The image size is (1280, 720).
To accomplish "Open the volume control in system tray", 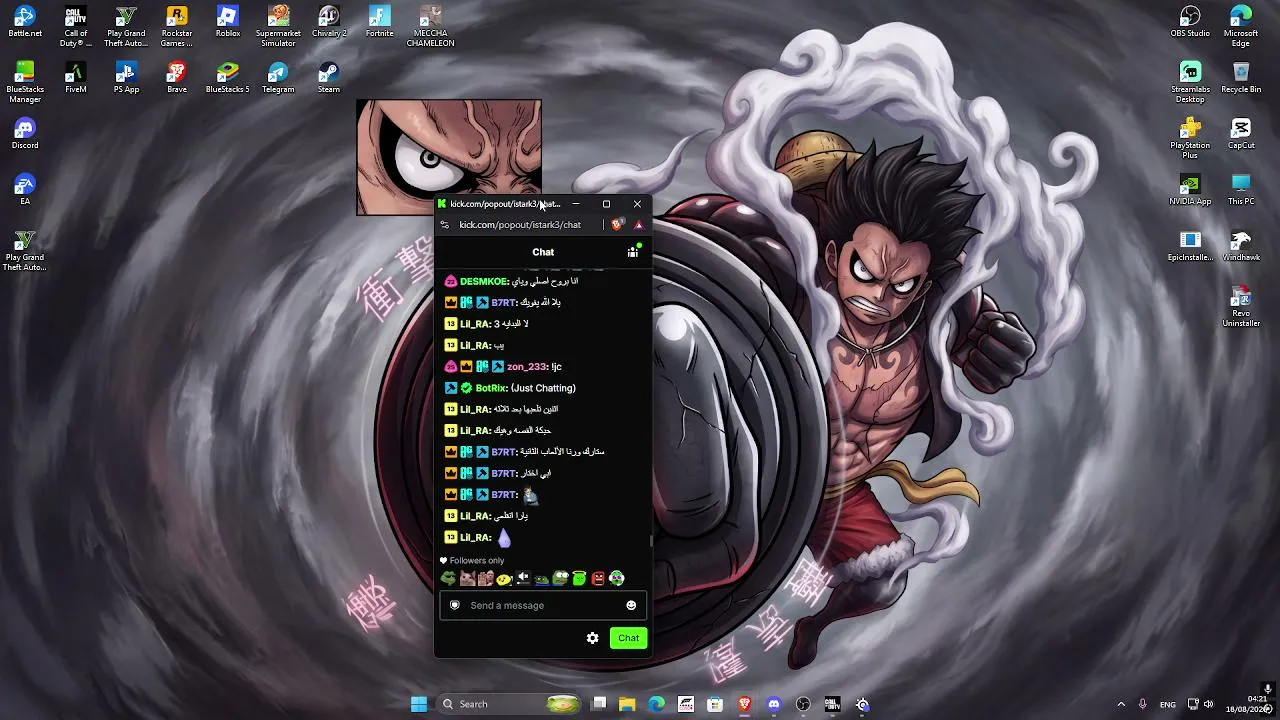I will pos(1209,704).
